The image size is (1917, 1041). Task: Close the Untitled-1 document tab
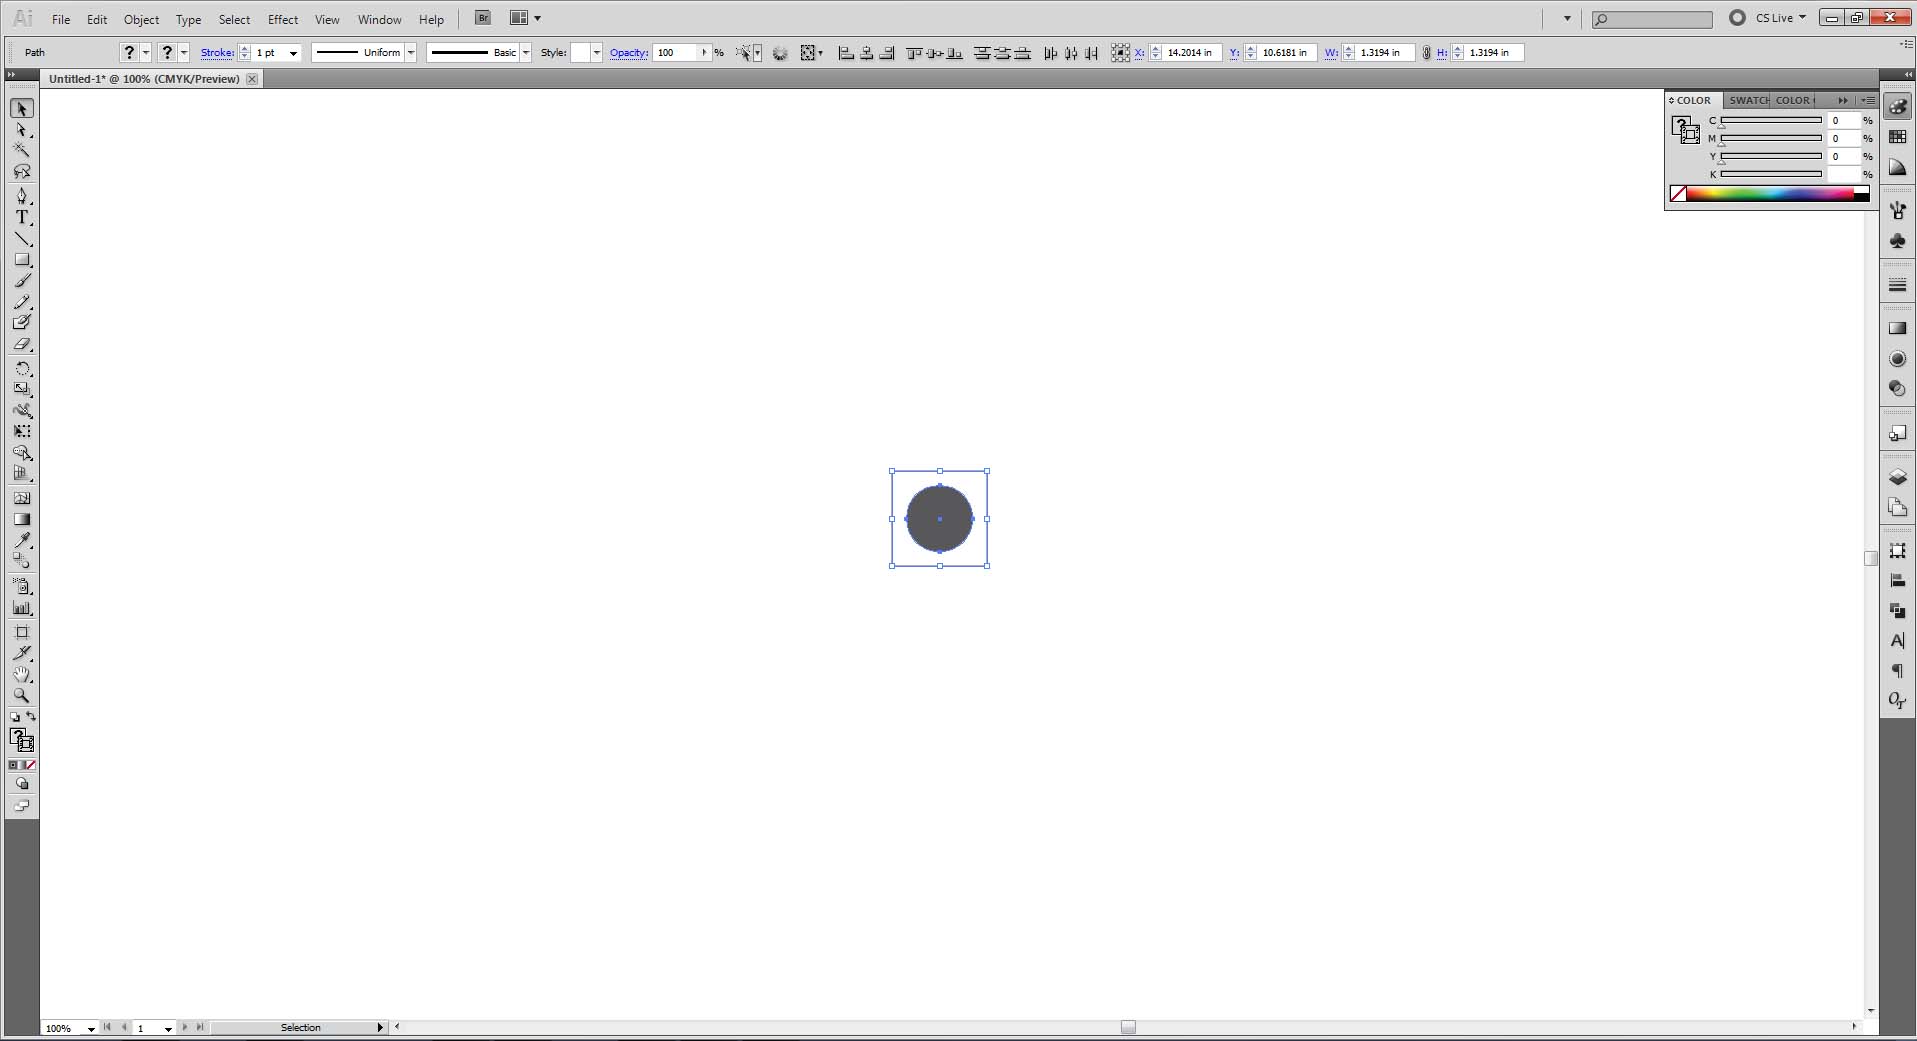coord(252,79)
